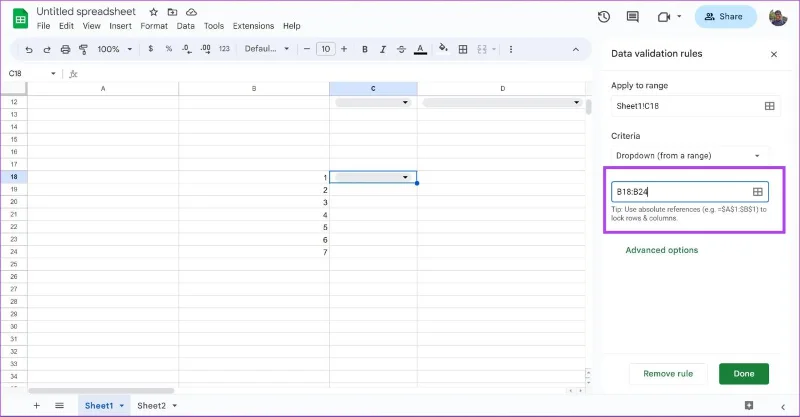Open the Data menu
Screen dimensions: 800x417
[186, 26]
